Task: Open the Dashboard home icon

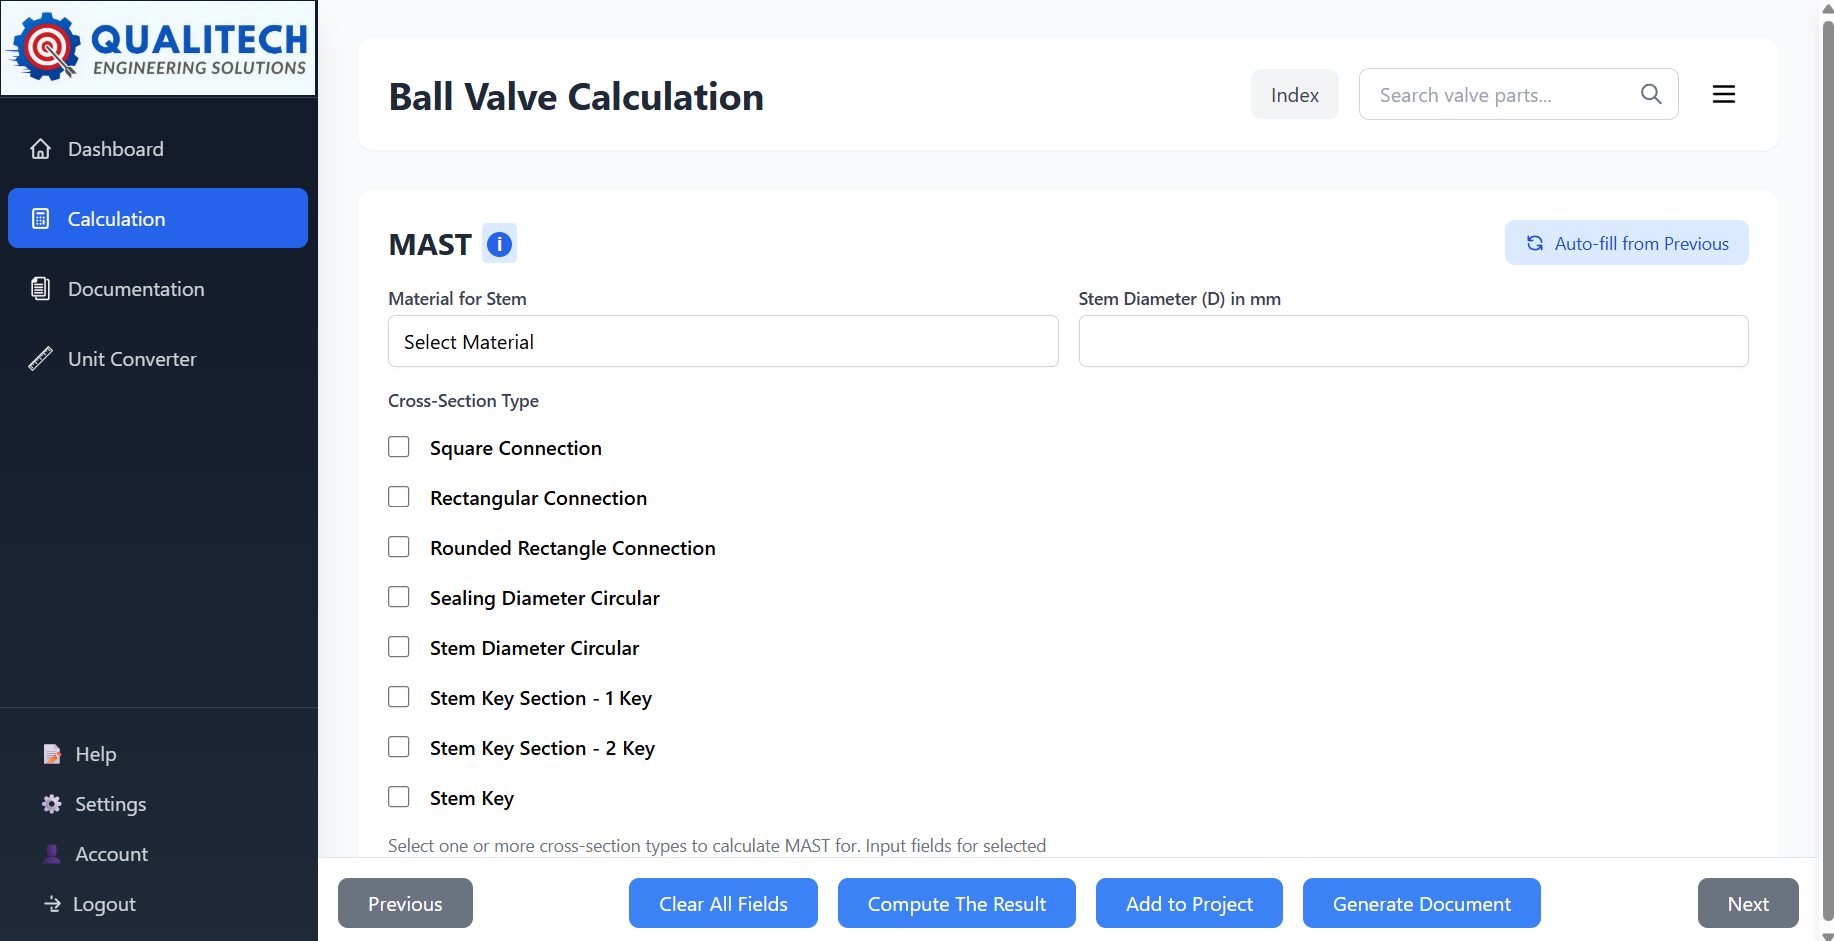Action: 40,148
